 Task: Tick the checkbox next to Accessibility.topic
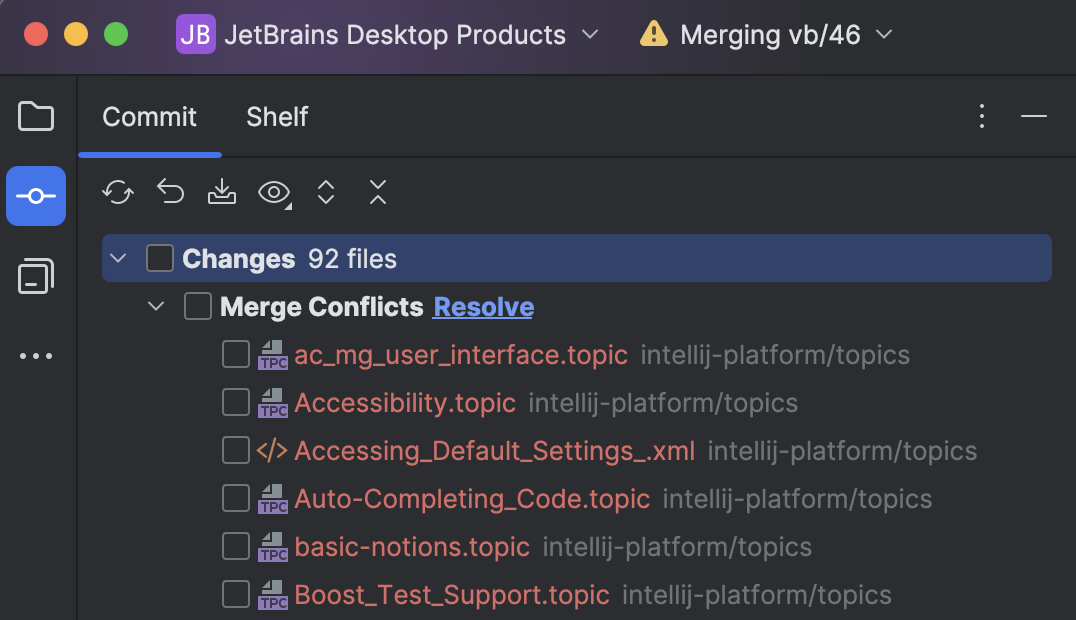coord(235,402)
